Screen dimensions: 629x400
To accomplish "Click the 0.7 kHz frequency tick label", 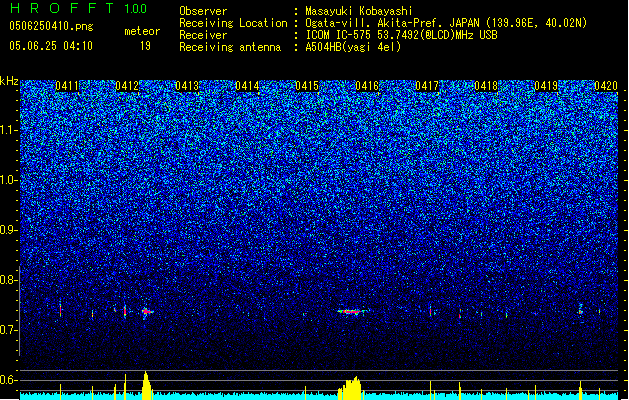I will click(x=9, y=330).
